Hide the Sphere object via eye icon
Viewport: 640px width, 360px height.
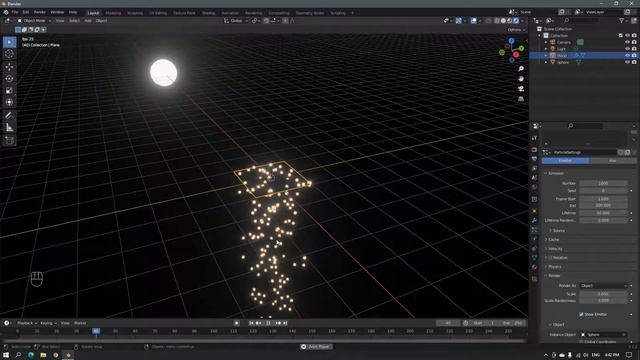click(x=627, y=62)
